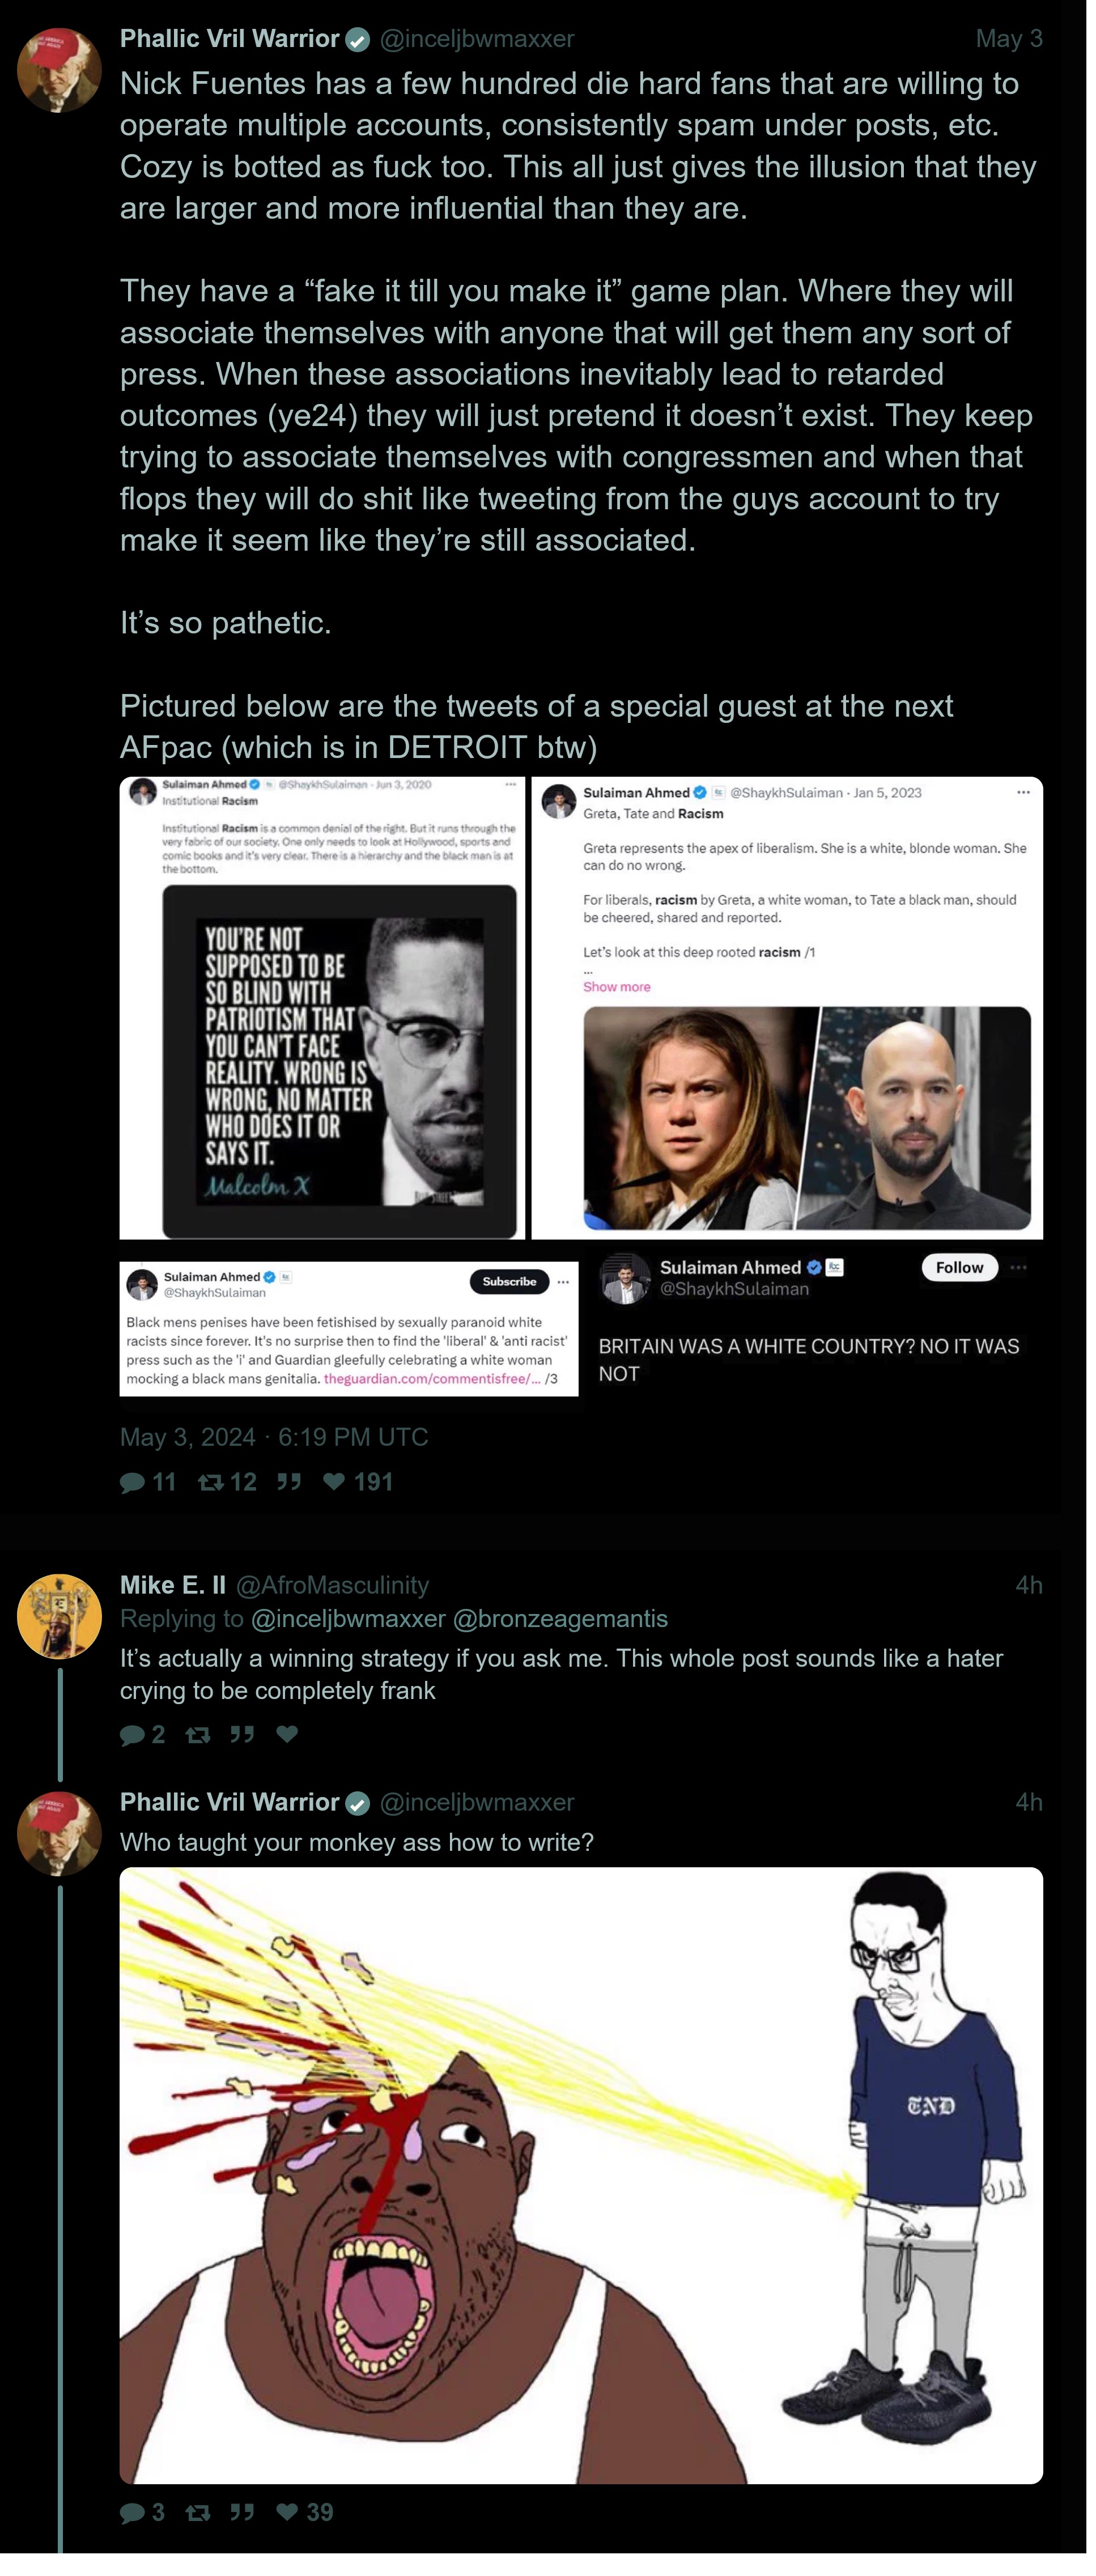Open the Greta and Tate screenshot image
Screen dimensions: 1096x2576
(787, 1008)
